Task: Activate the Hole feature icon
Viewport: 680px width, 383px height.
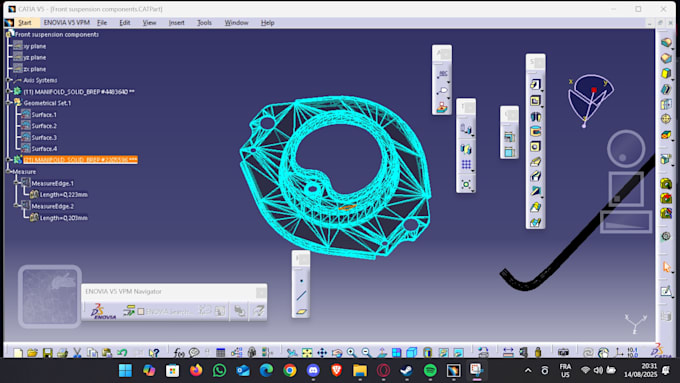Action: [535, 147]
